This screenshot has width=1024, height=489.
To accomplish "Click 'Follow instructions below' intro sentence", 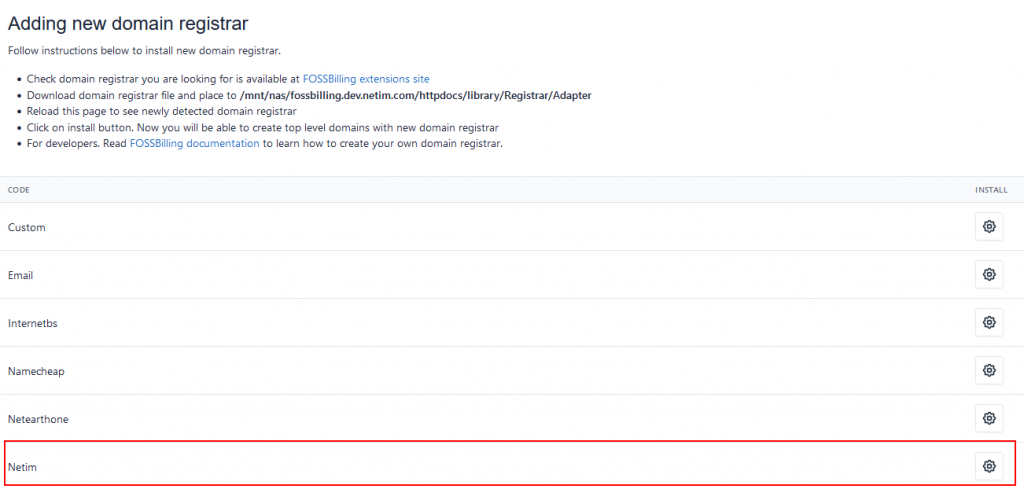I will [144, 50].
